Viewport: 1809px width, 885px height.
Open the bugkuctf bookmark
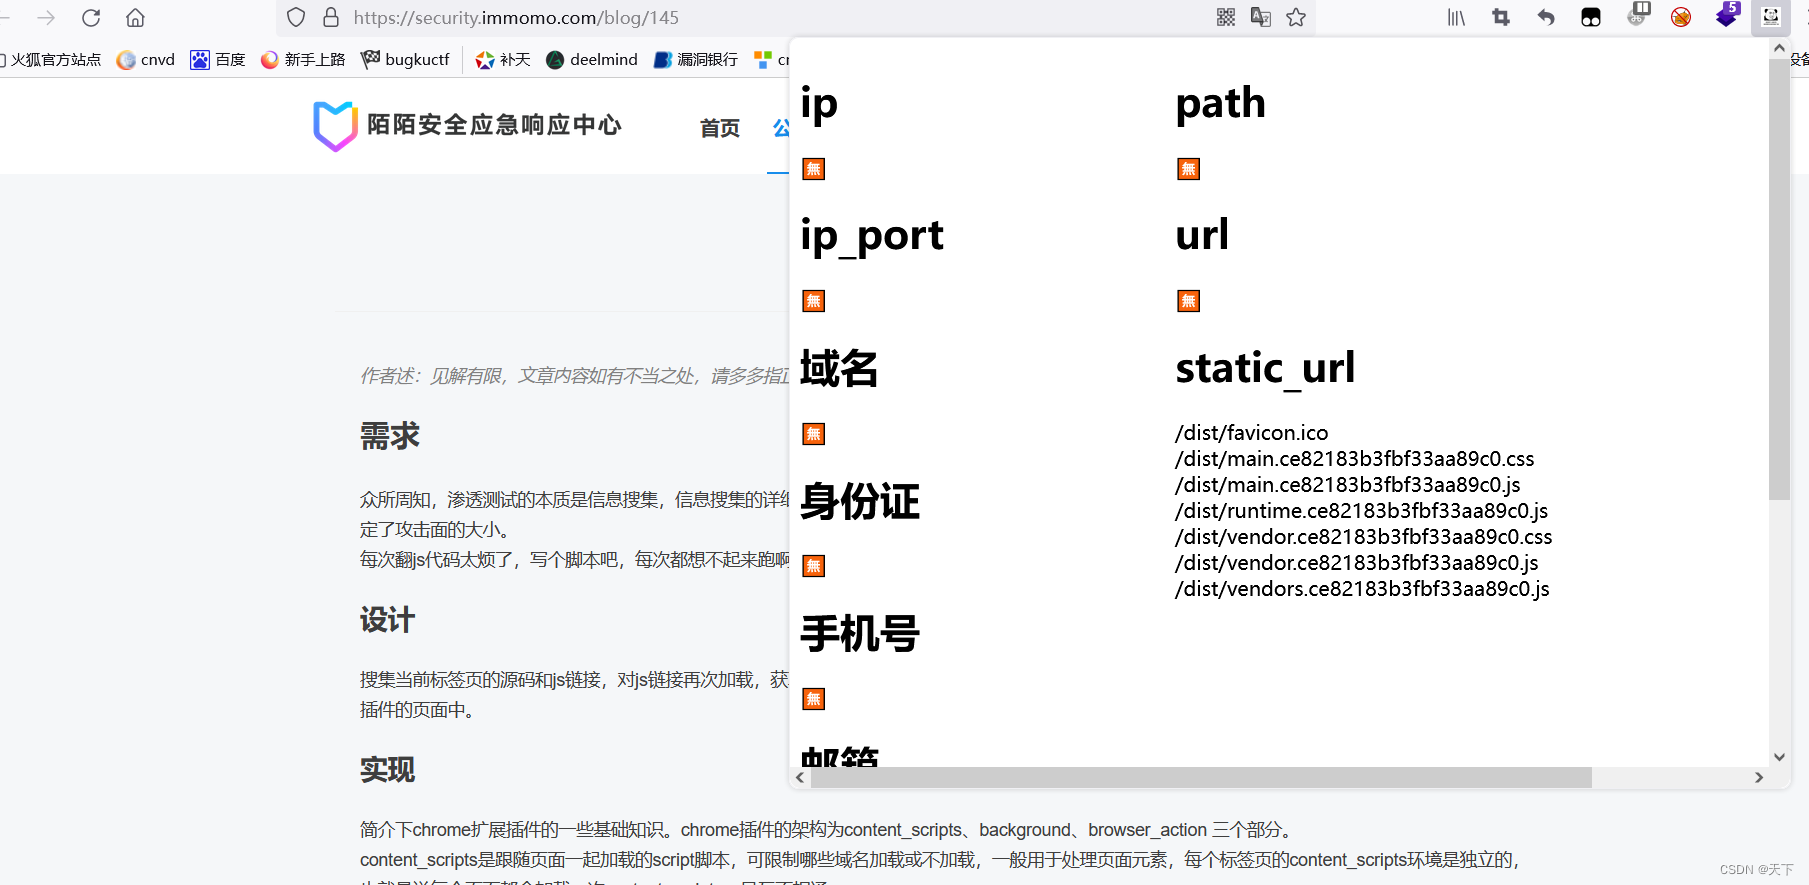coord(405,60)
